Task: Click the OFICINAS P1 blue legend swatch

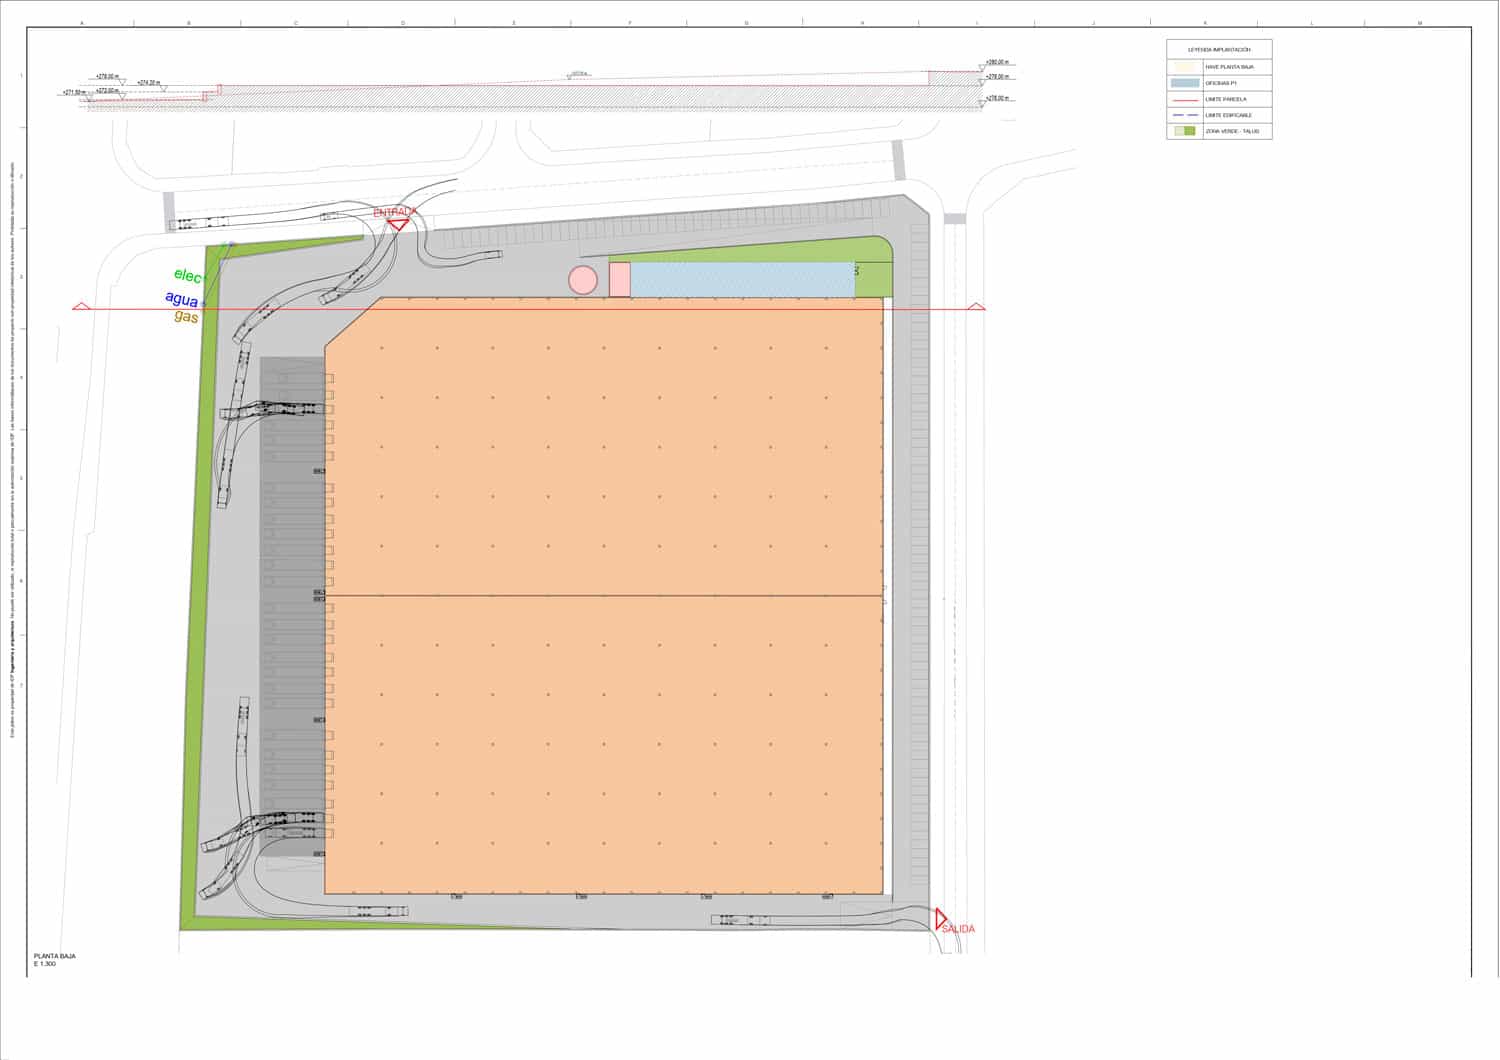Action: tap(1185, 83)
